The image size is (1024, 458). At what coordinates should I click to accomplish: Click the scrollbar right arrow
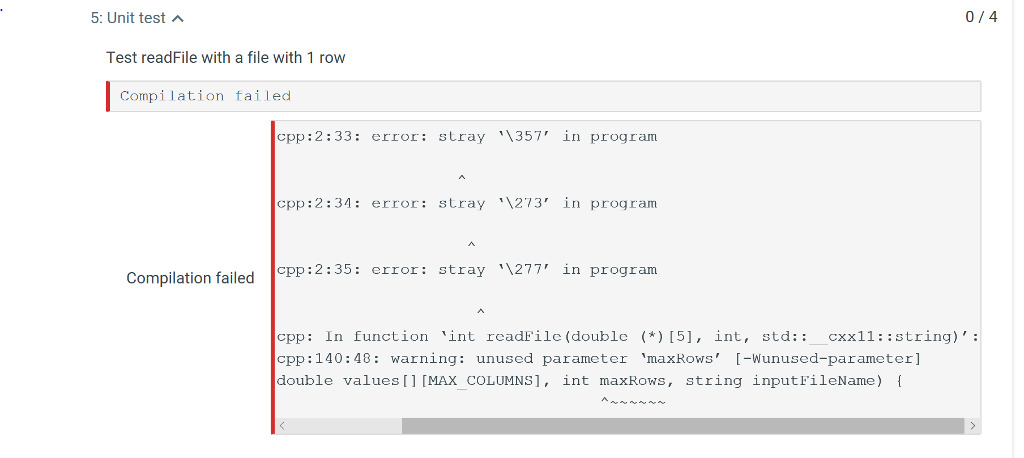tap(971, 426)
